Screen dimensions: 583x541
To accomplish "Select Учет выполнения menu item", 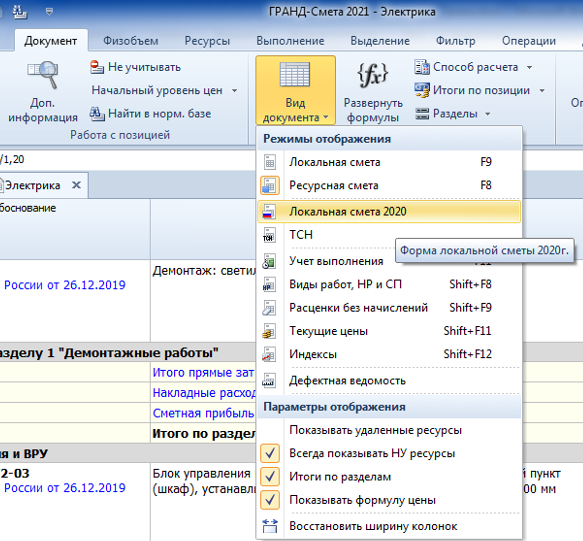I will pyautogui.click(x=389, y=261).
